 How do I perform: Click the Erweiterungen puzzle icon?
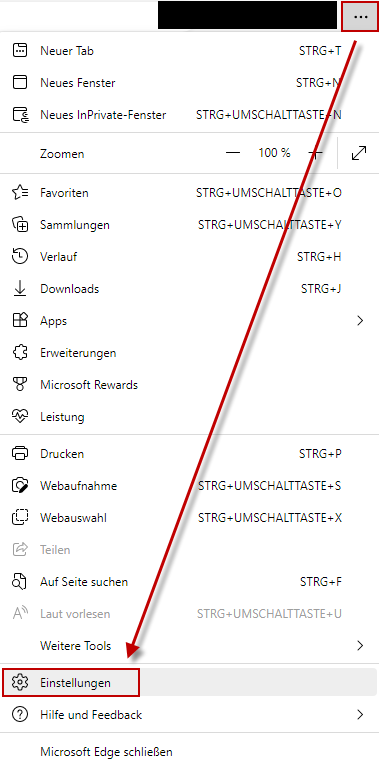click(20, 353)
